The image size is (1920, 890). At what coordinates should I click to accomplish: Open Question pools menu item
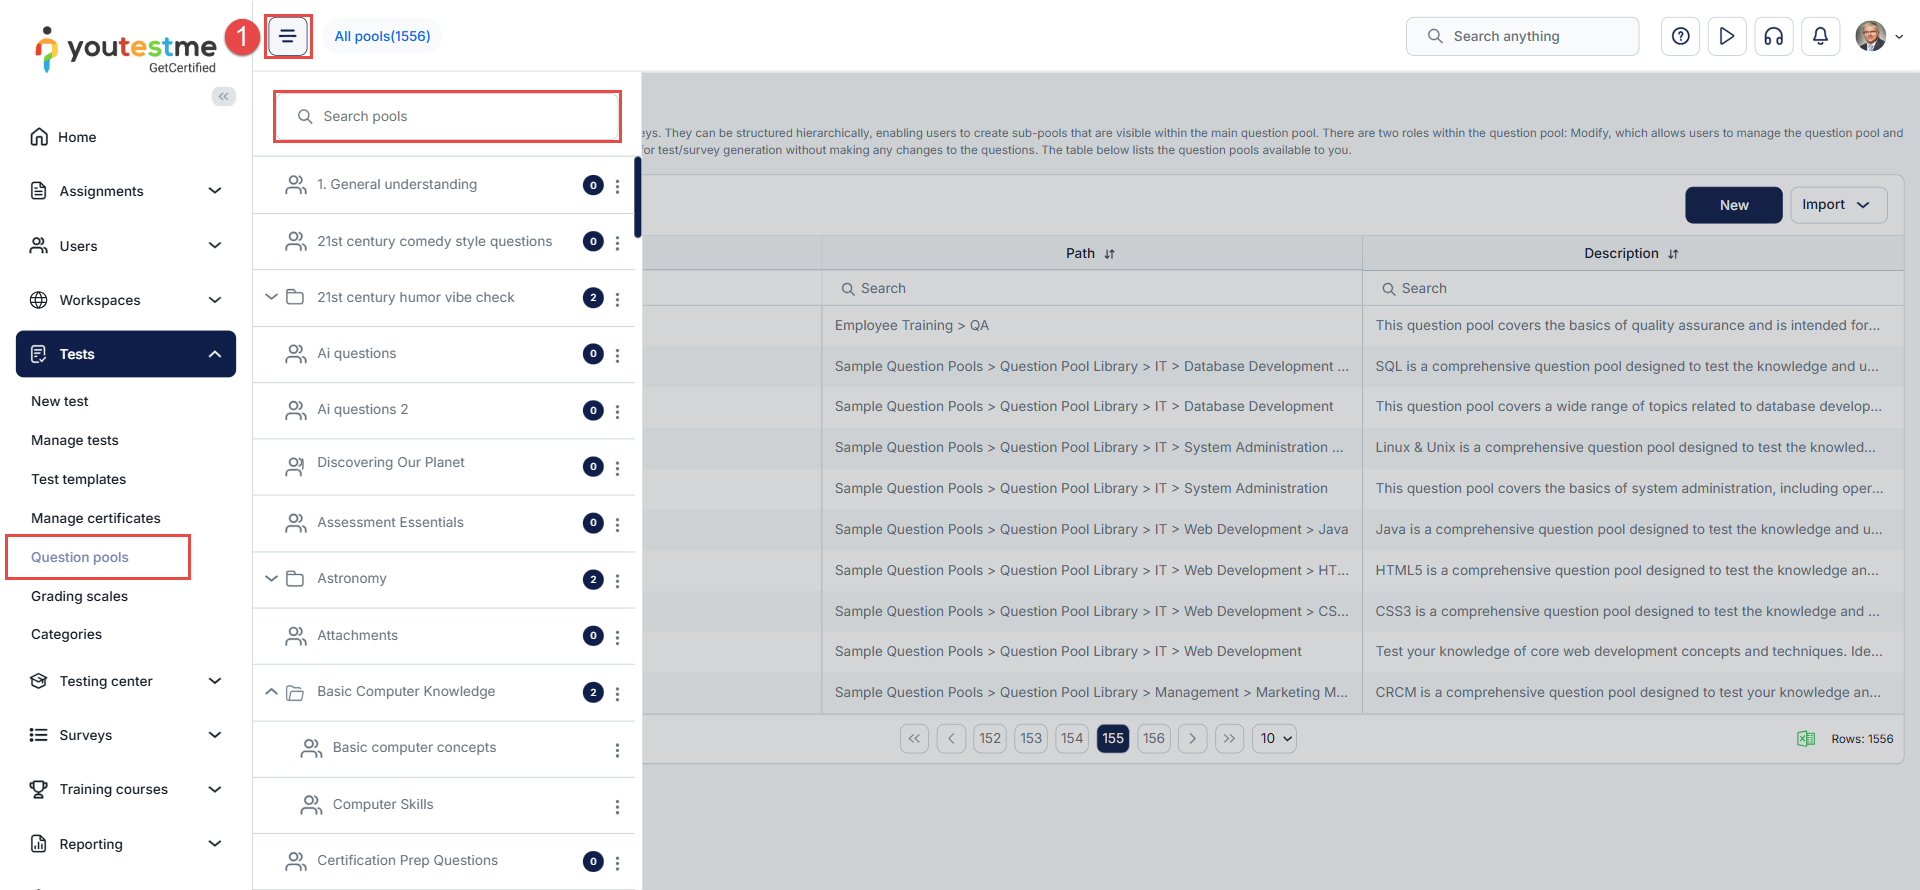click(80, 557)
